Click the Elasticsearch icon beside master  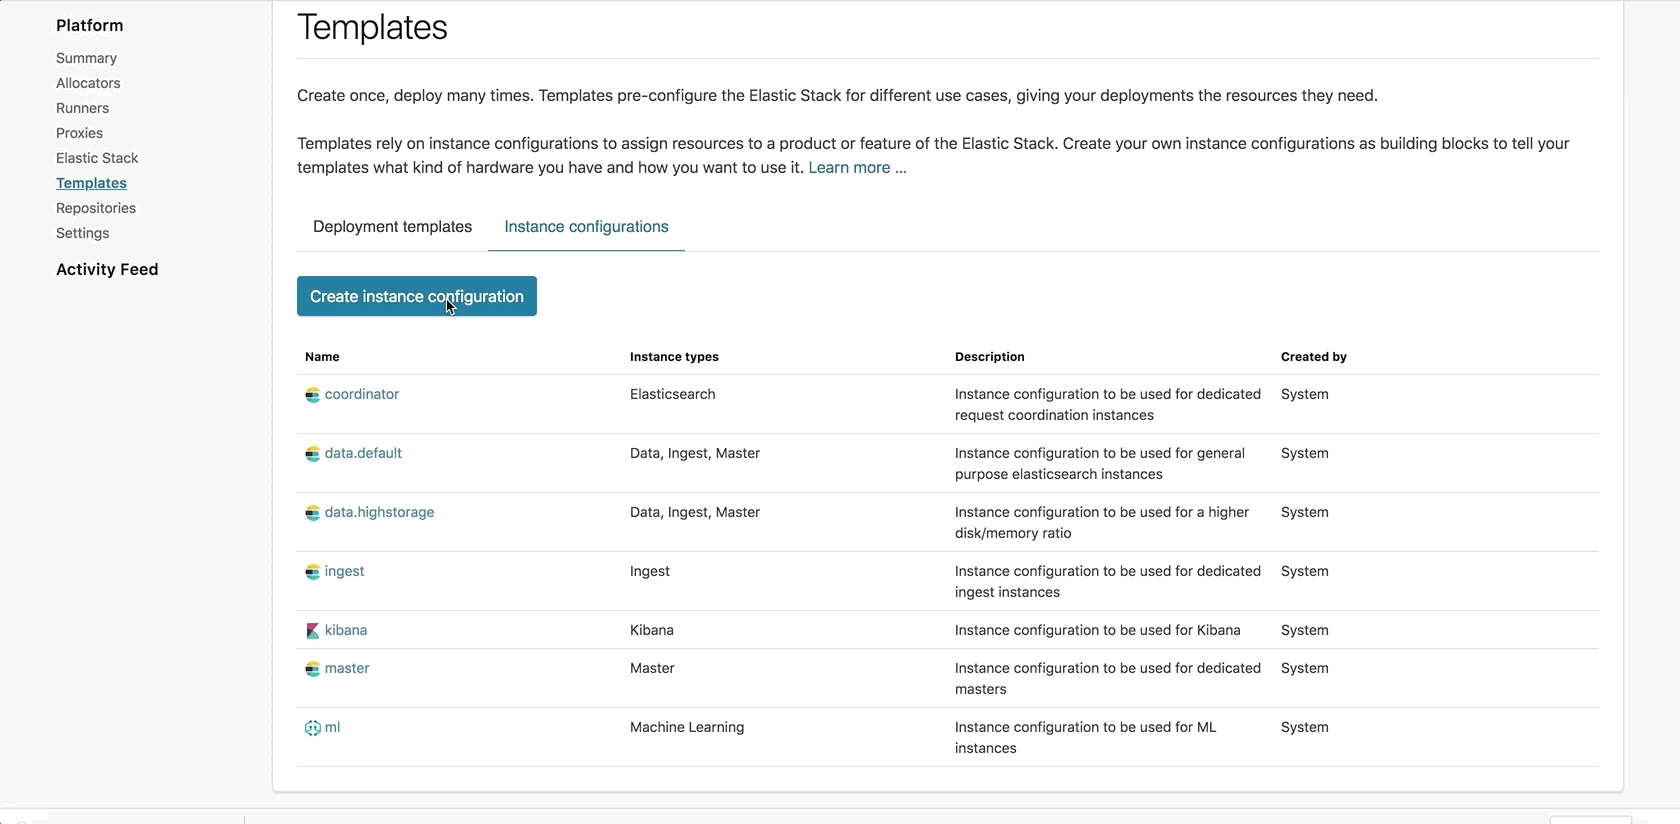(x=312, y=669)
